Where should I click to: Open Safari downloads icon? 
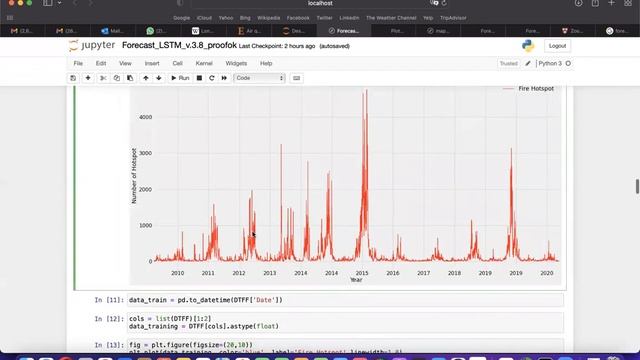pyautogui.click(x=578, y=3)
